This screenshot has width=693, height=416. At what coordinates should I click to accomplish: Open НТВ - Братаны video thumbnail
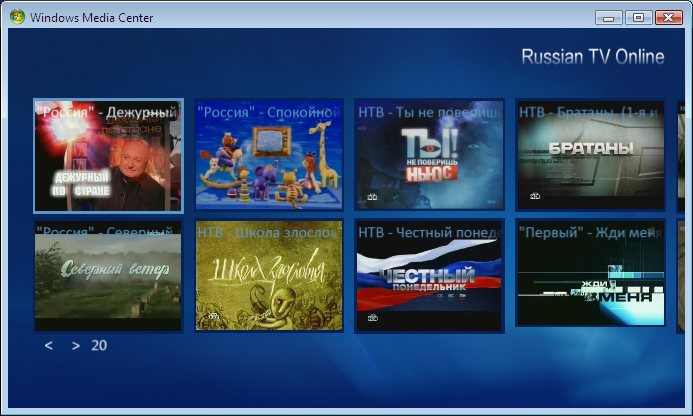coord(590,155)
